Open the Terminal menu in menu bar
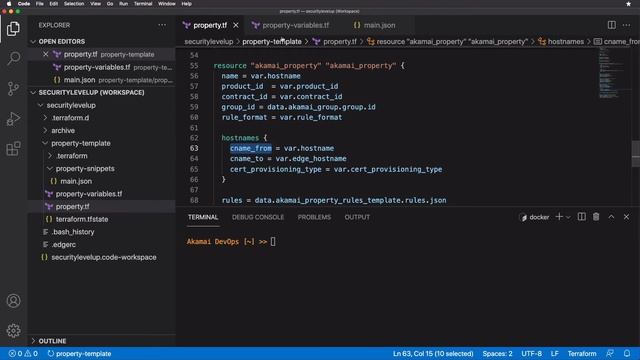Image resolution: width=640 pixels, height=360 pixels. tap(143, 4)
